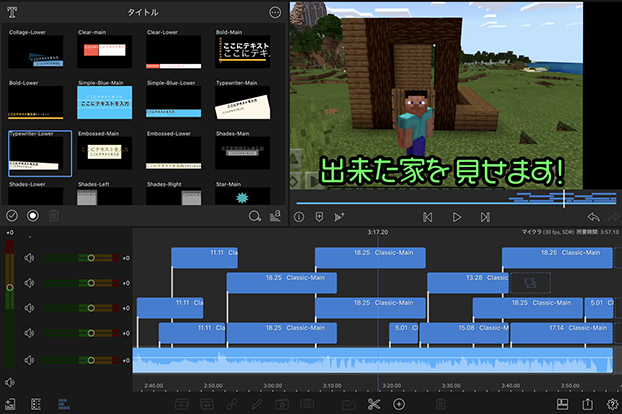The height and width of the screenshot is (414, 622).
Task: Toggle the master volume speaker icon
Action: tap(10, 382)
